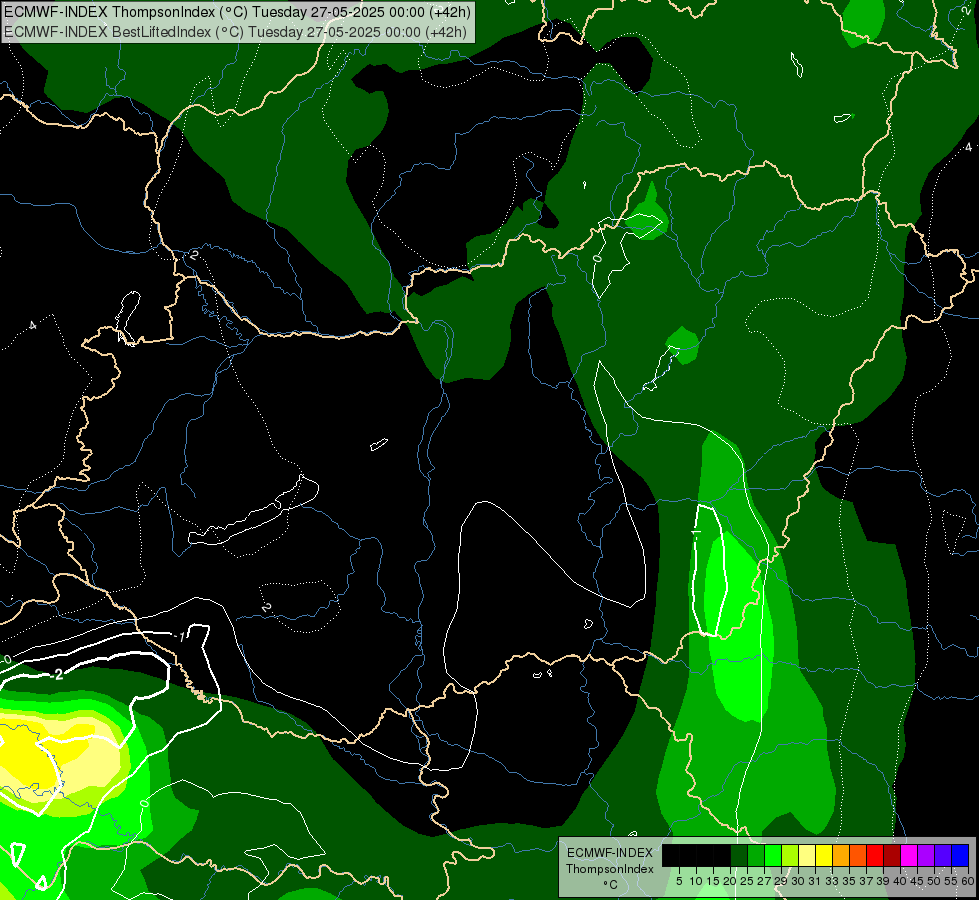The height and width of the screenshot is (900, 979).
Task: Click the 'ECMWF-INDEX' label in the legend box
Action: (610, 853)
